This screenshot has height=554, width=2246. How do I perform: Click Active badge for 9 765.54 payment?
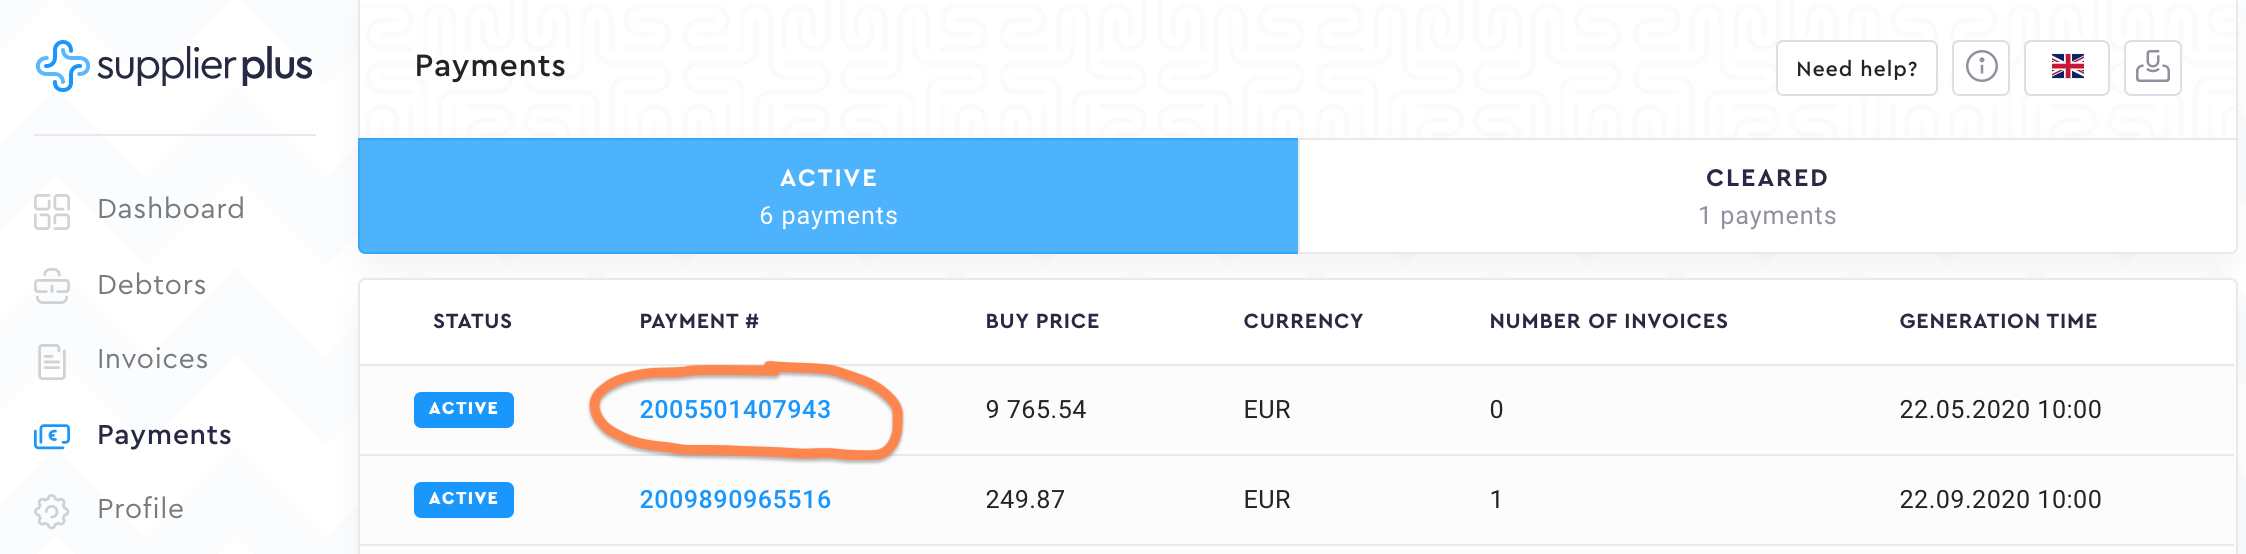point(464,410)
